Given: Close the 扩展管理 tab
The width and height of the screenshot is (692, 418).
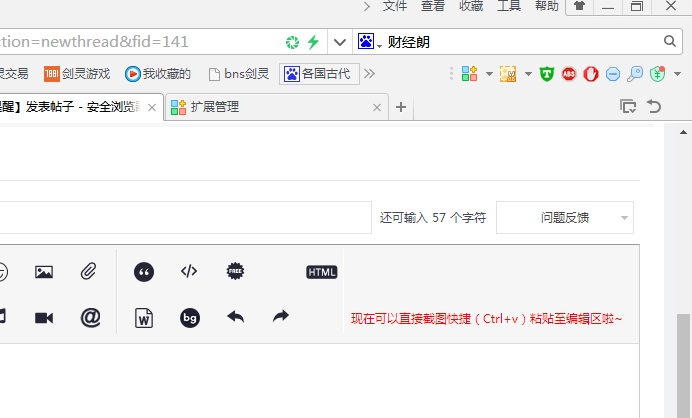Looking at the screenshot, I should (376, 107).
